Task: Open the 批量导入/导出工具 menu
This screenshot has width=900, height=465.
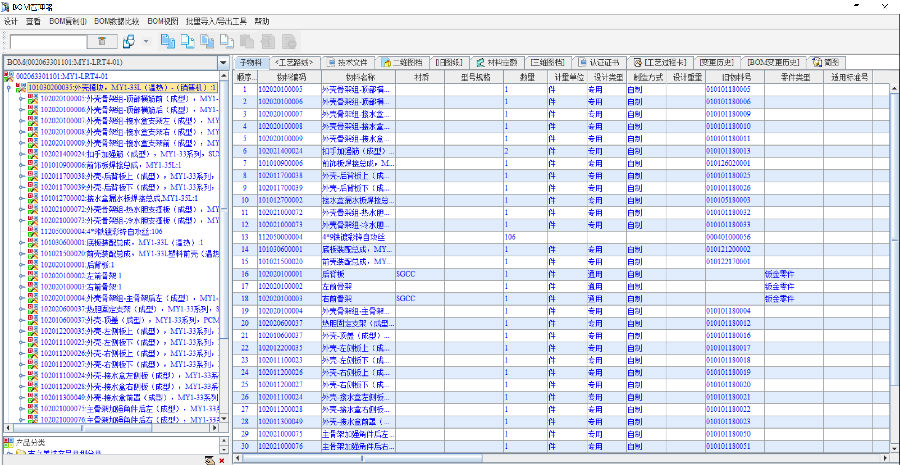Action: [x=217, y=20]
